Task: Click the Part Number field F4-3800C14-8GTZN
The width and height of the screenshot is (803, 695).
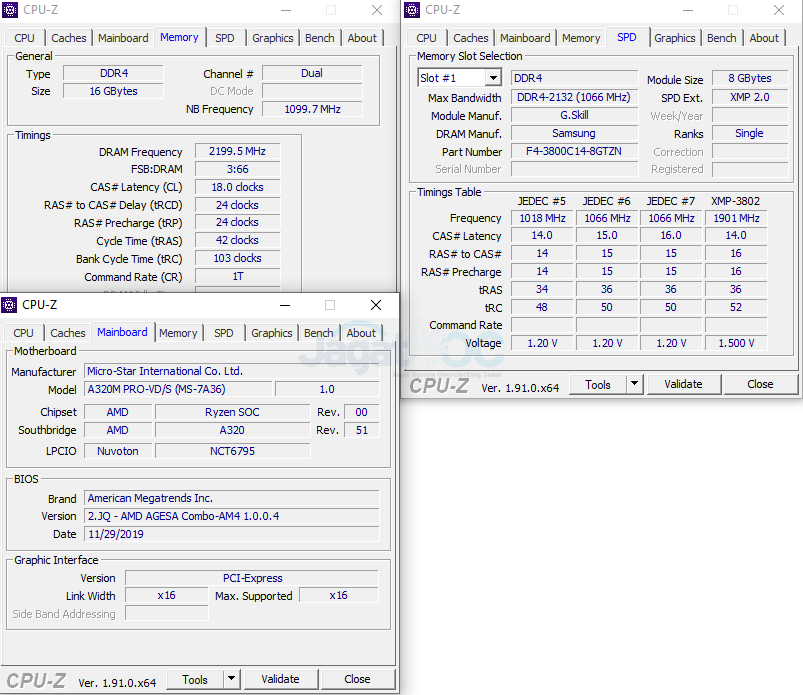Action: click(573, 152)
